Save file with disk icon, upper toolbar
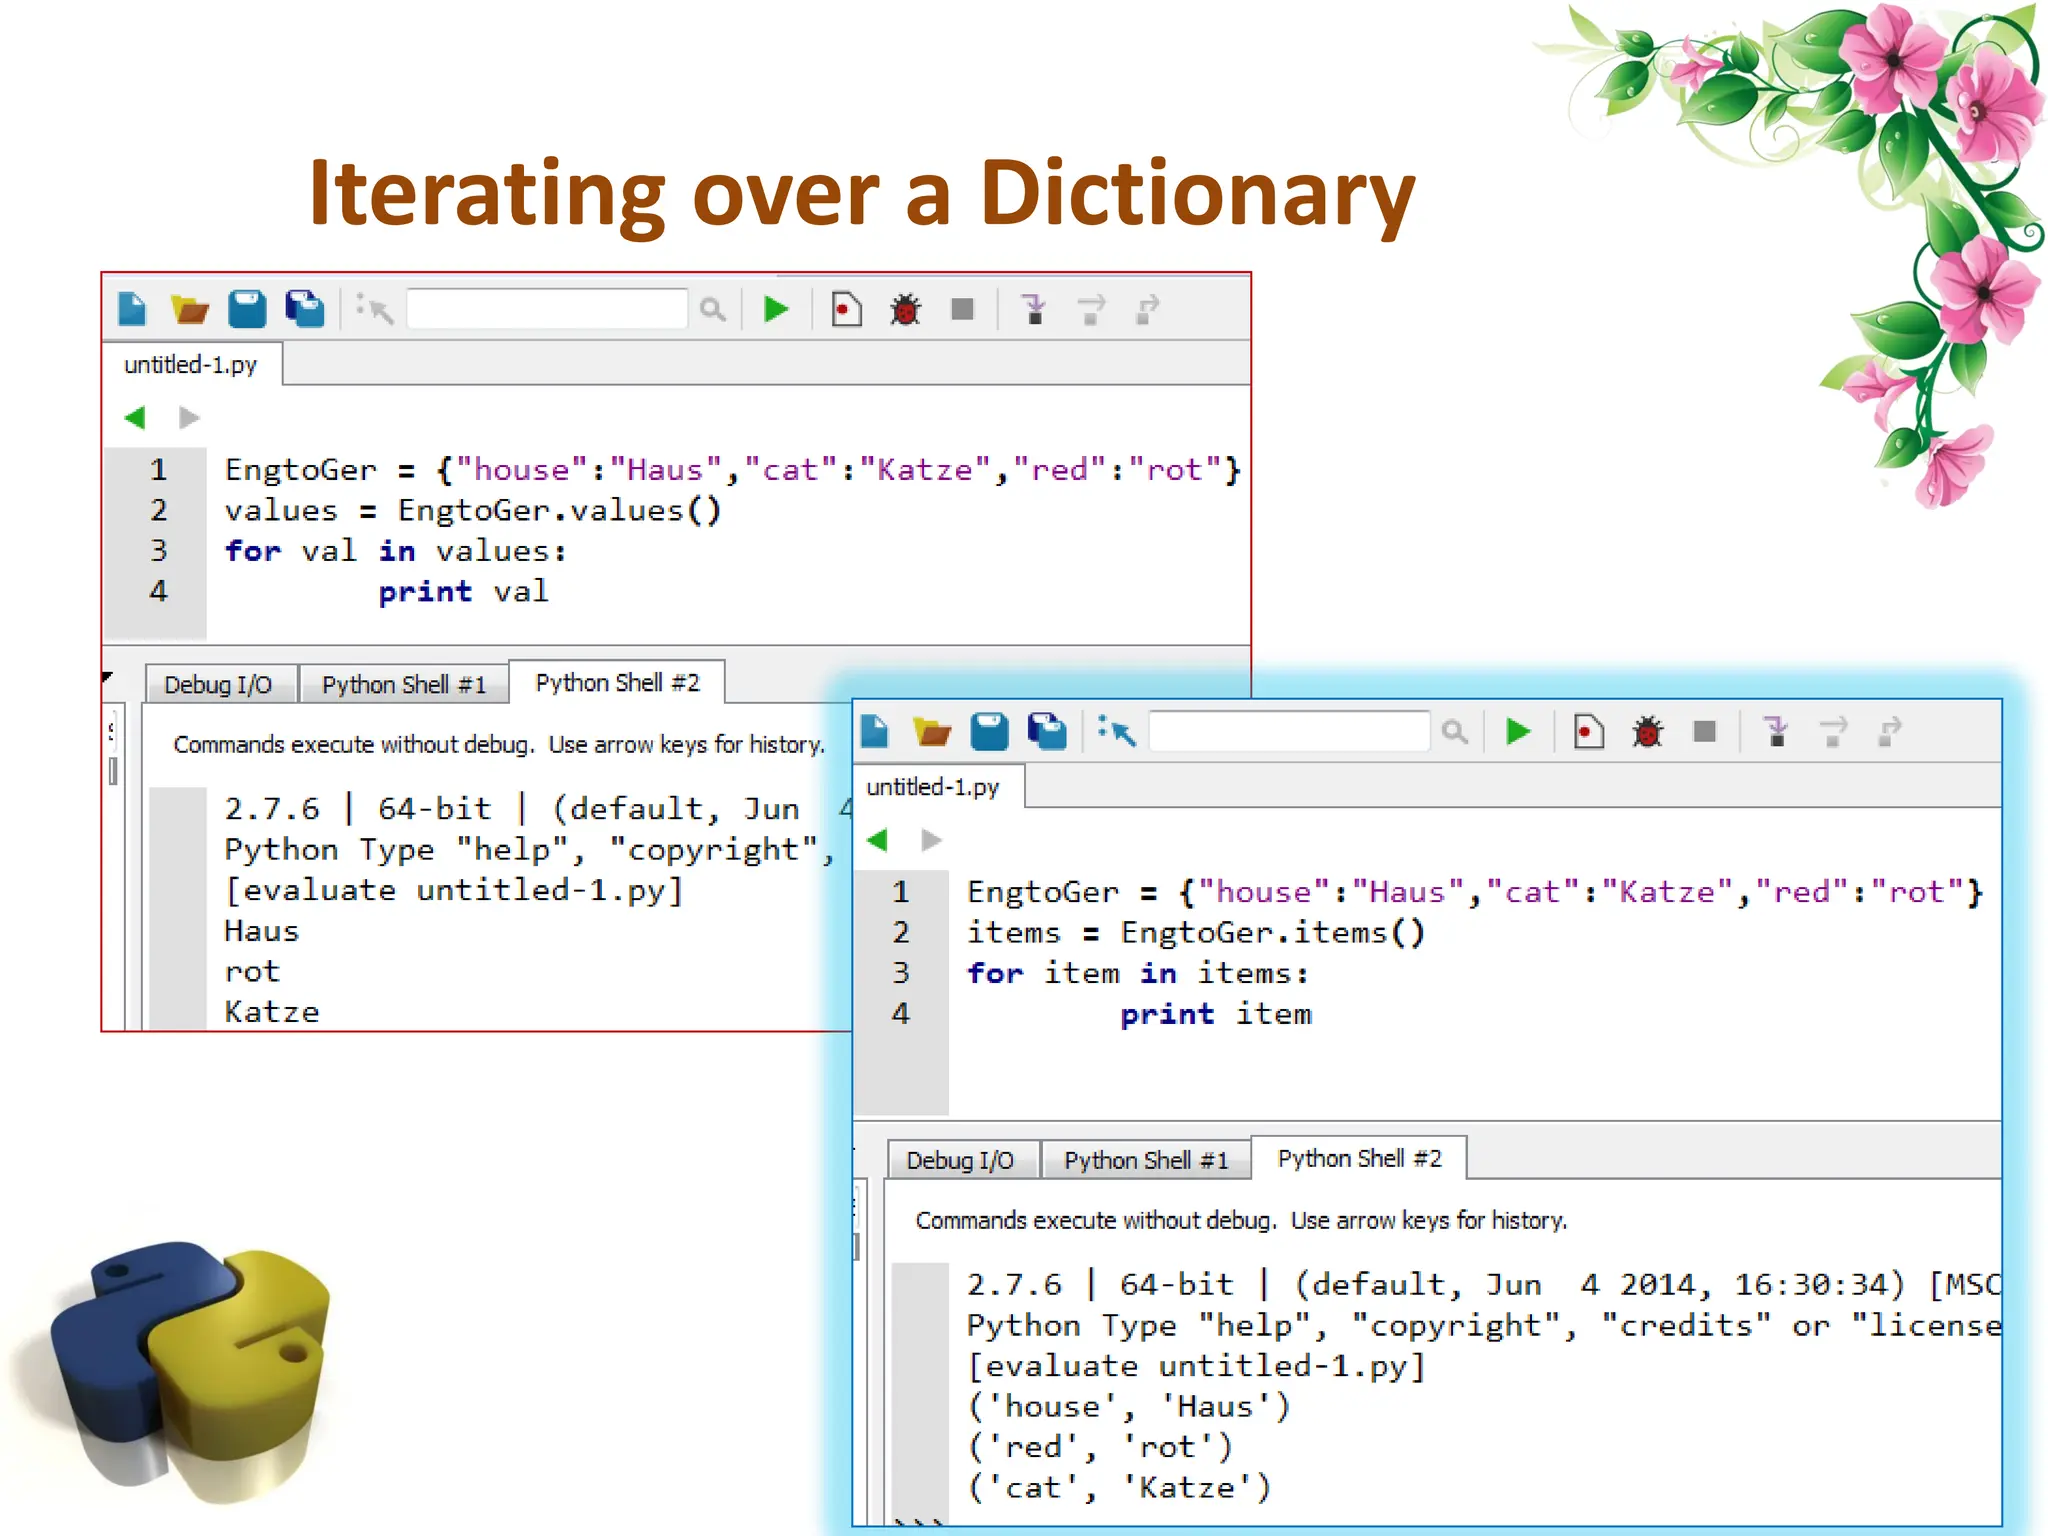The image size is (2048, 1536). [x=246, y=309]
